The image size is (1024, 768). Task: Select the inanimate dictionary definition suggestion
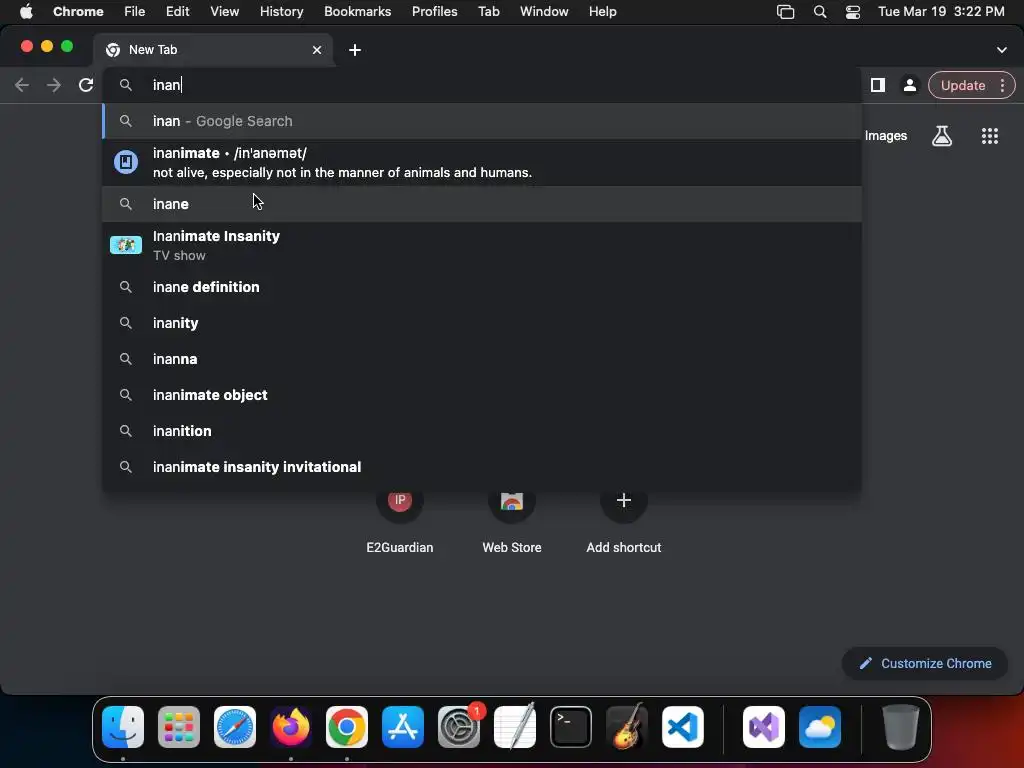482,163
